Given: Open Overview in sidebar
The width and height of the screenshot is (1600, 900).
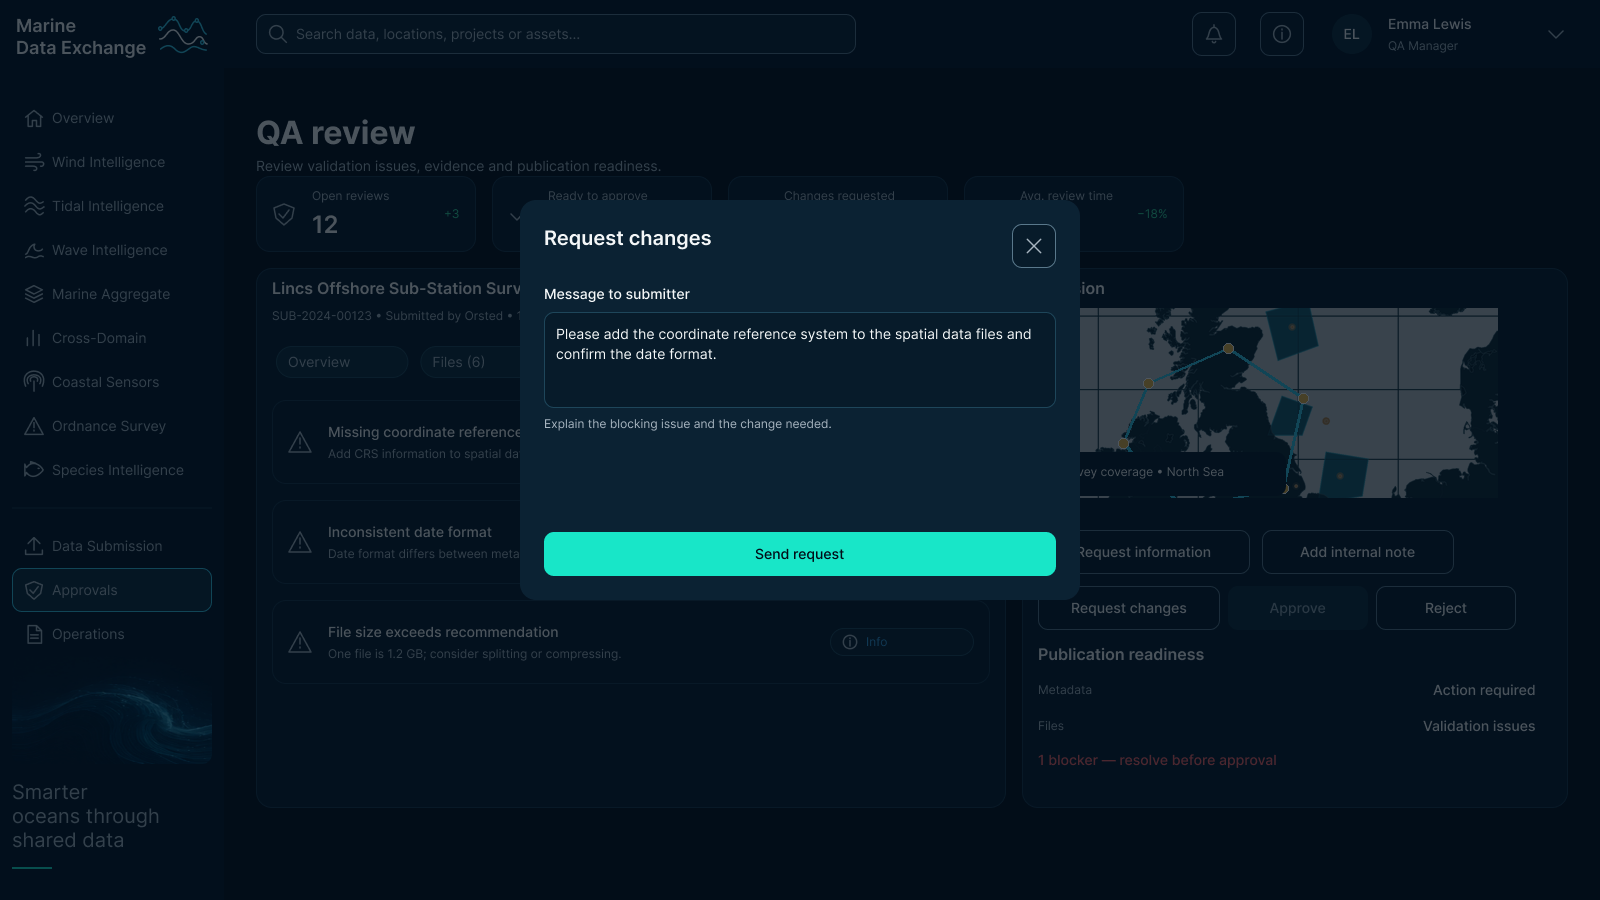Looking at the screenshot, I should click(112, 118).
